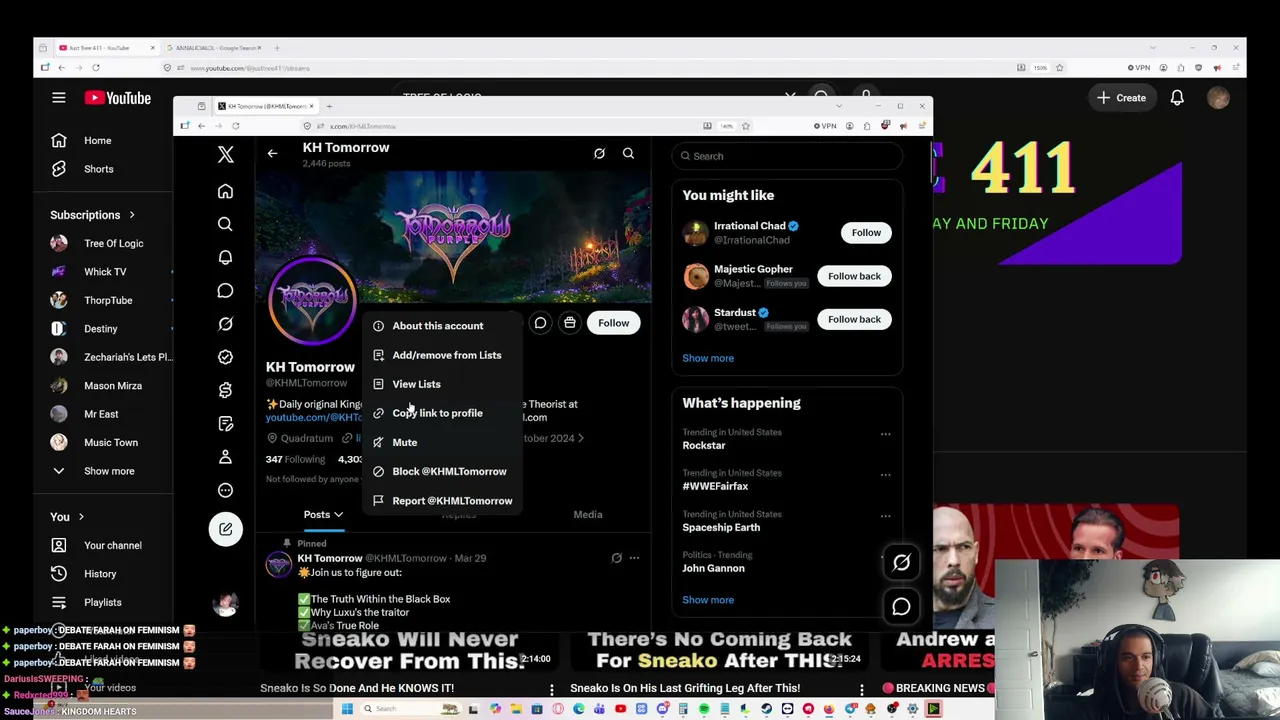This screenshot has width=1280, height=720.
Task: Open Profile person icon in X sidebar
Action: [225, 457]
